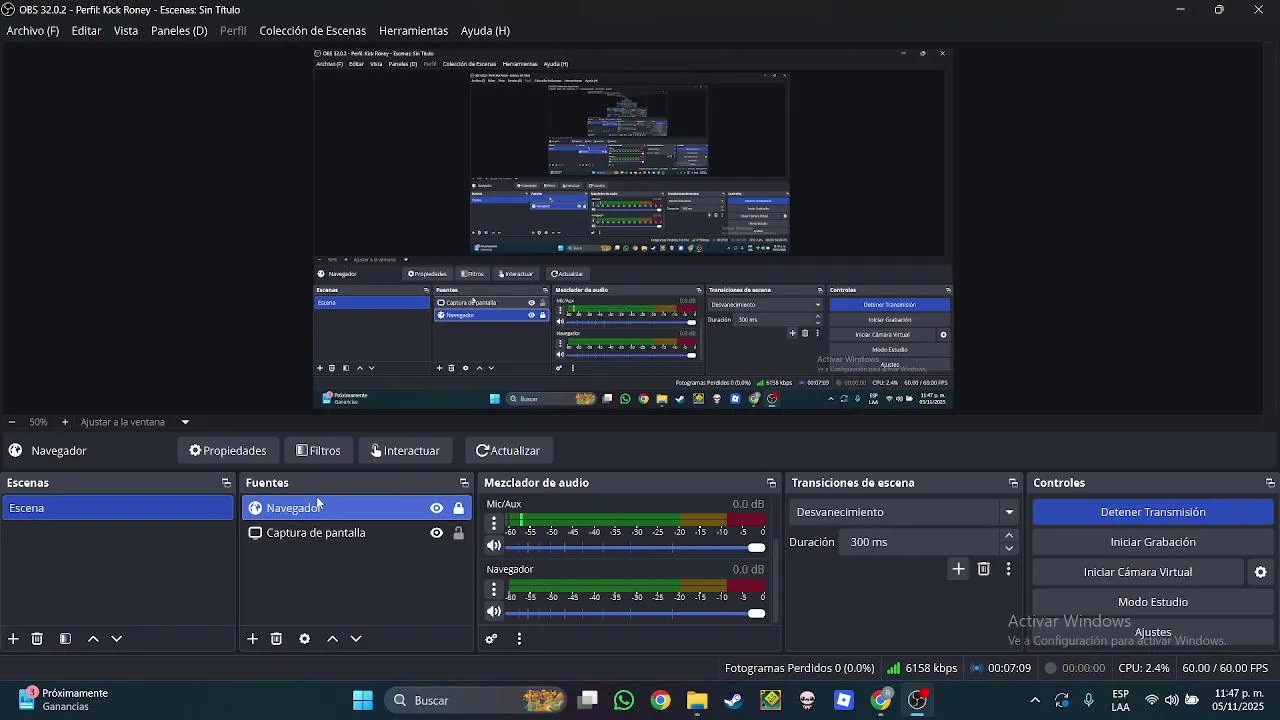Add a new source with the plus icon in Fuentes
The height and width of the screenshot is (720, 1280).
[253, 639]
